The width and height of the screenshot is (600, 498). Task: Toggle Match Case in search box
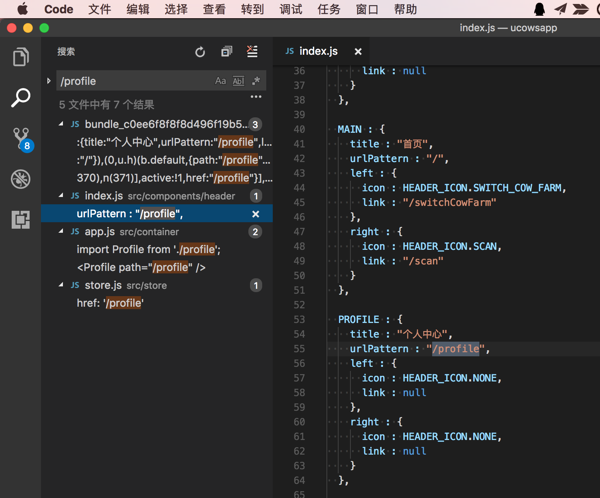pyautogui.click(x=221, y=81)
